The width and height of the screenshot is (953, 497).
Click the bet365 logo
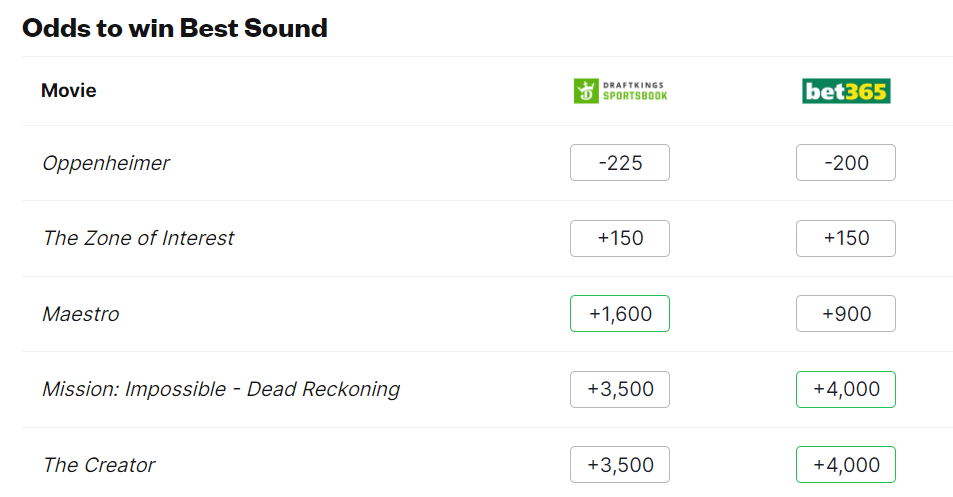click(x=846, y=91)
